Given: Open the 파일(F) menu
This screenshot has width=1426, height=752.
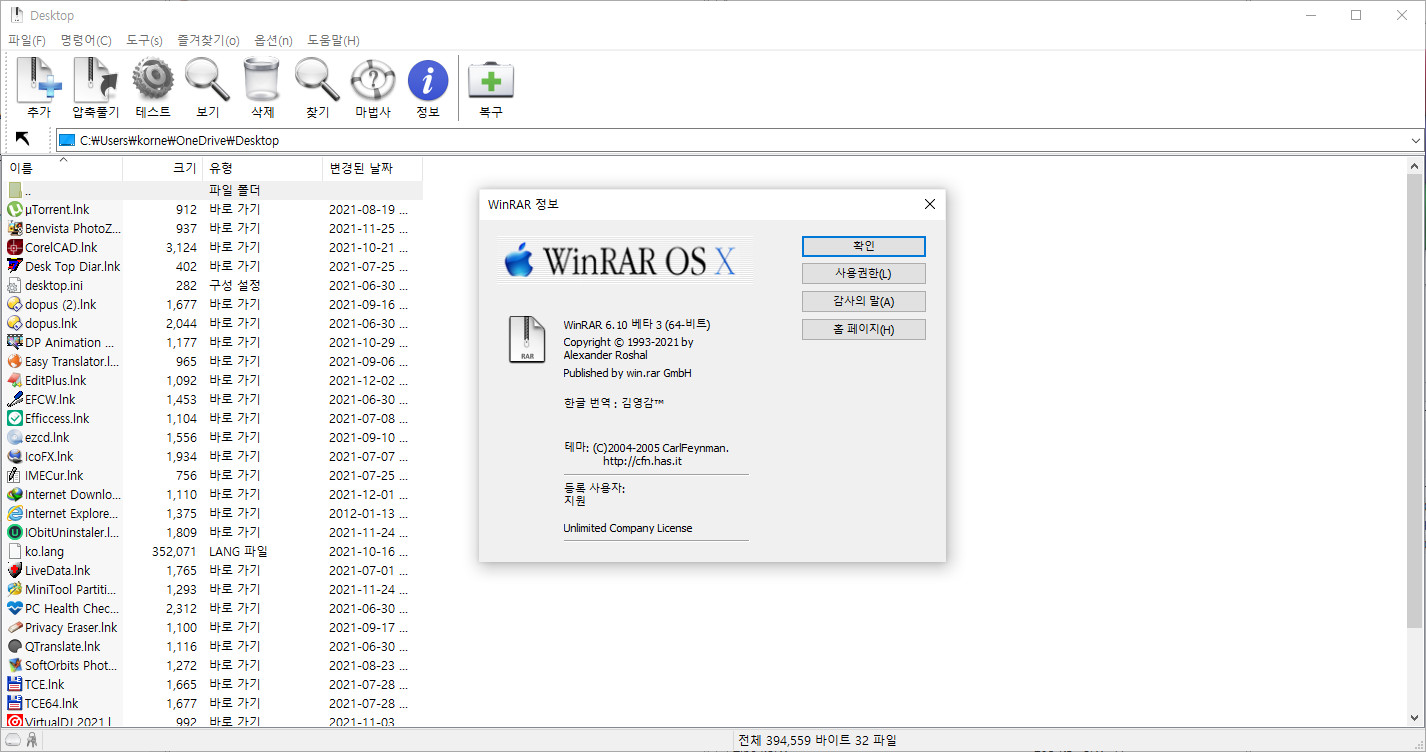Looking at the screenshot, I should click(27, 40).
